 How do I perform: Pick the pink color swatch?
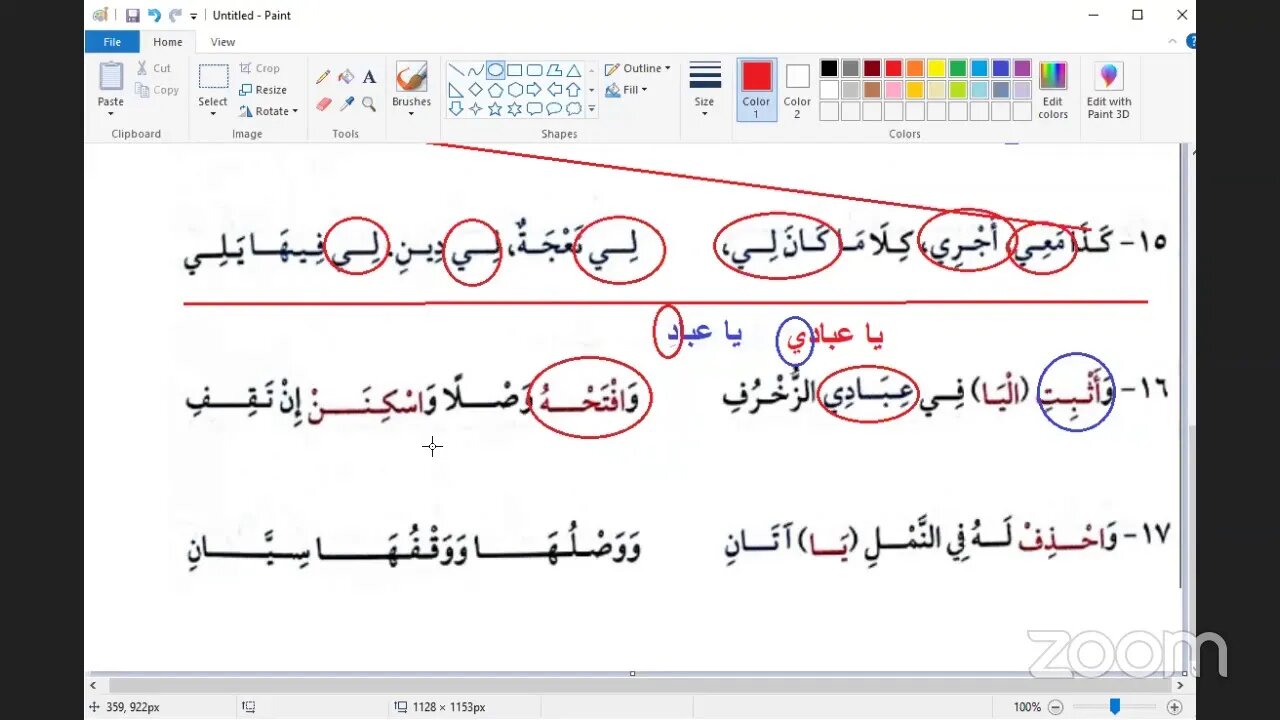[x=894, y=90]
